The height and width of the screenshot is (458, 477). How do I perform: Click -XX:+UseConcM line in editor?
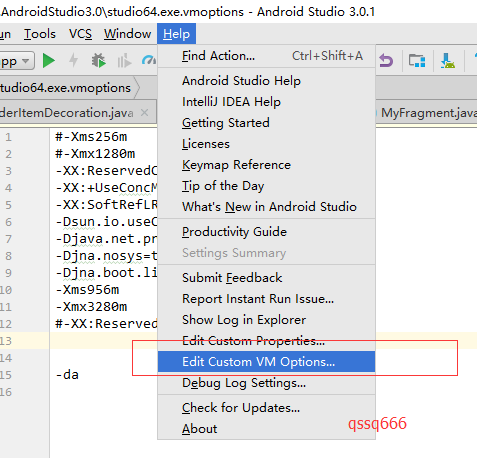[106, 188]
